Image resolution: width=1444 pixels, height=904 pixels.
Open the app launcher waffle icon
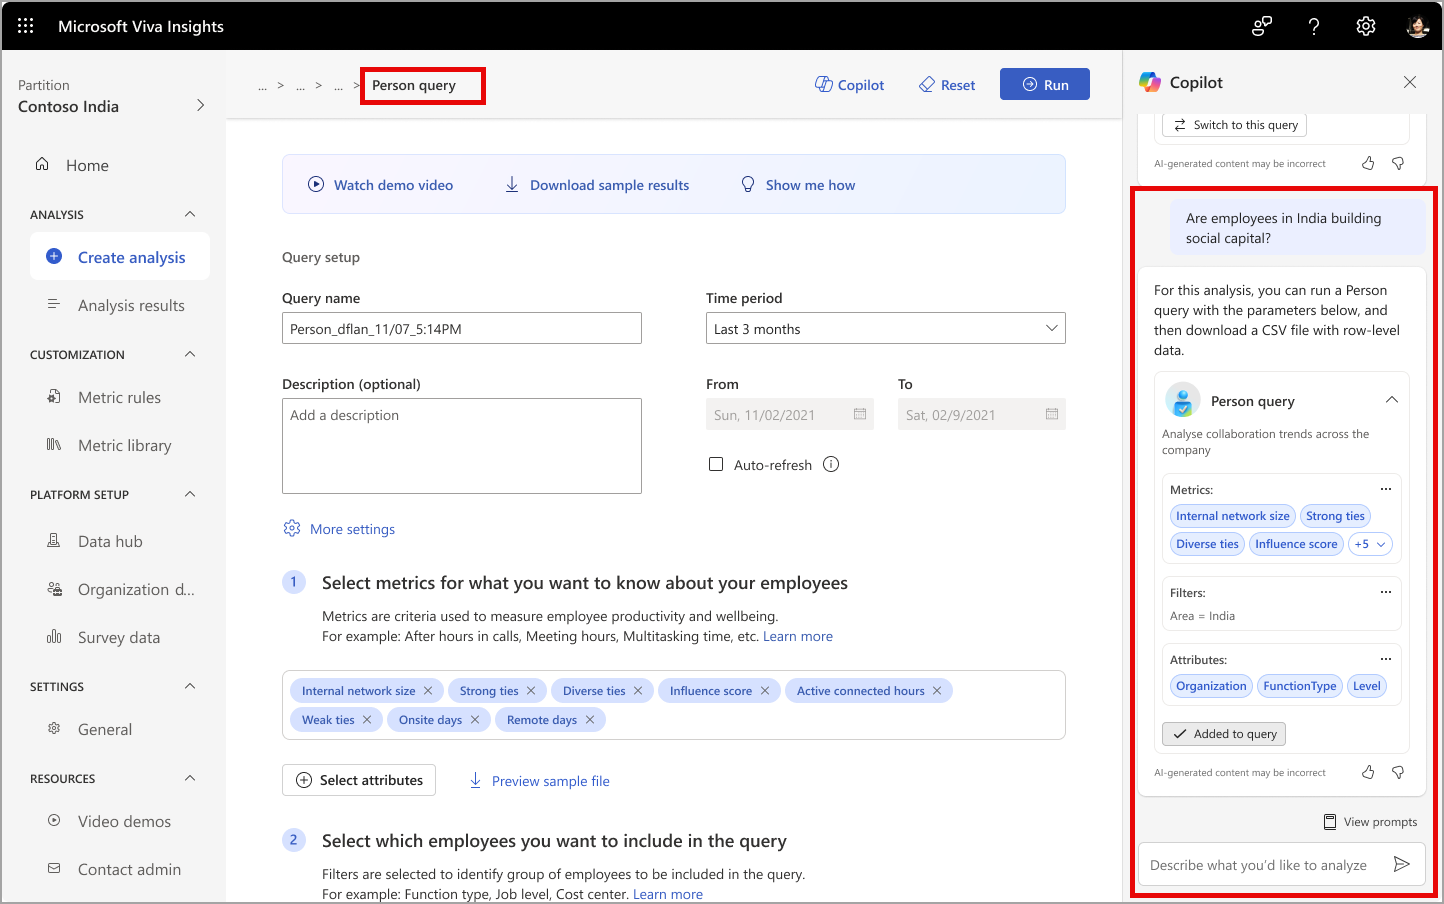click(26, 26)
